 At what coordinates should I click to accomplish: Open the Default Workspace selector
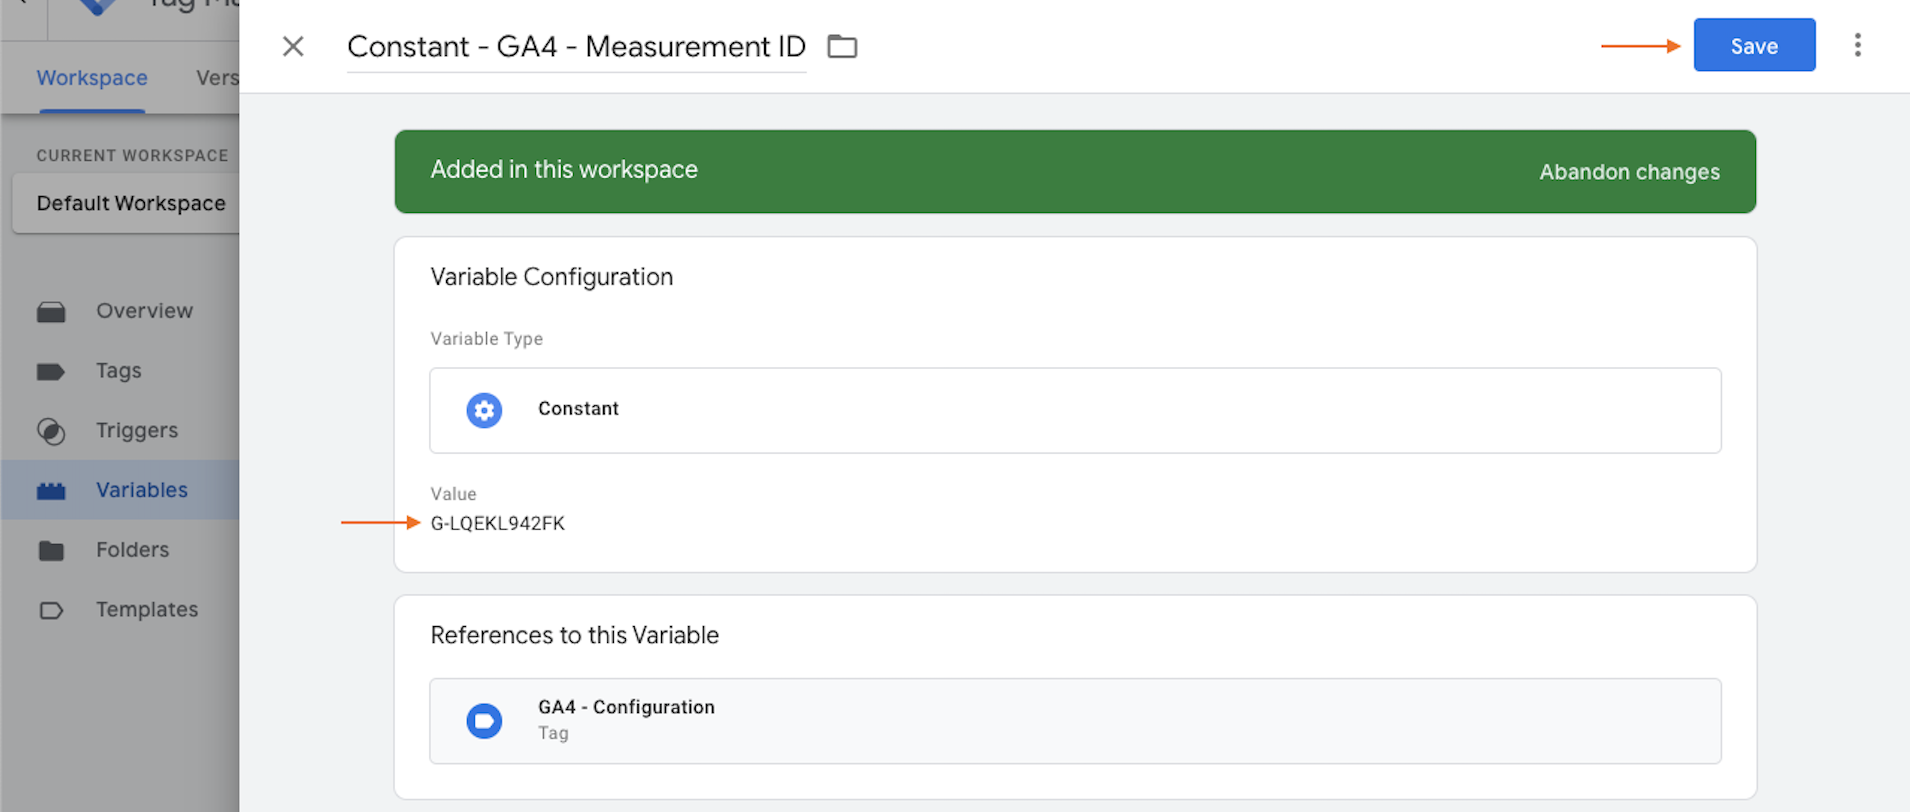[130, 203]
